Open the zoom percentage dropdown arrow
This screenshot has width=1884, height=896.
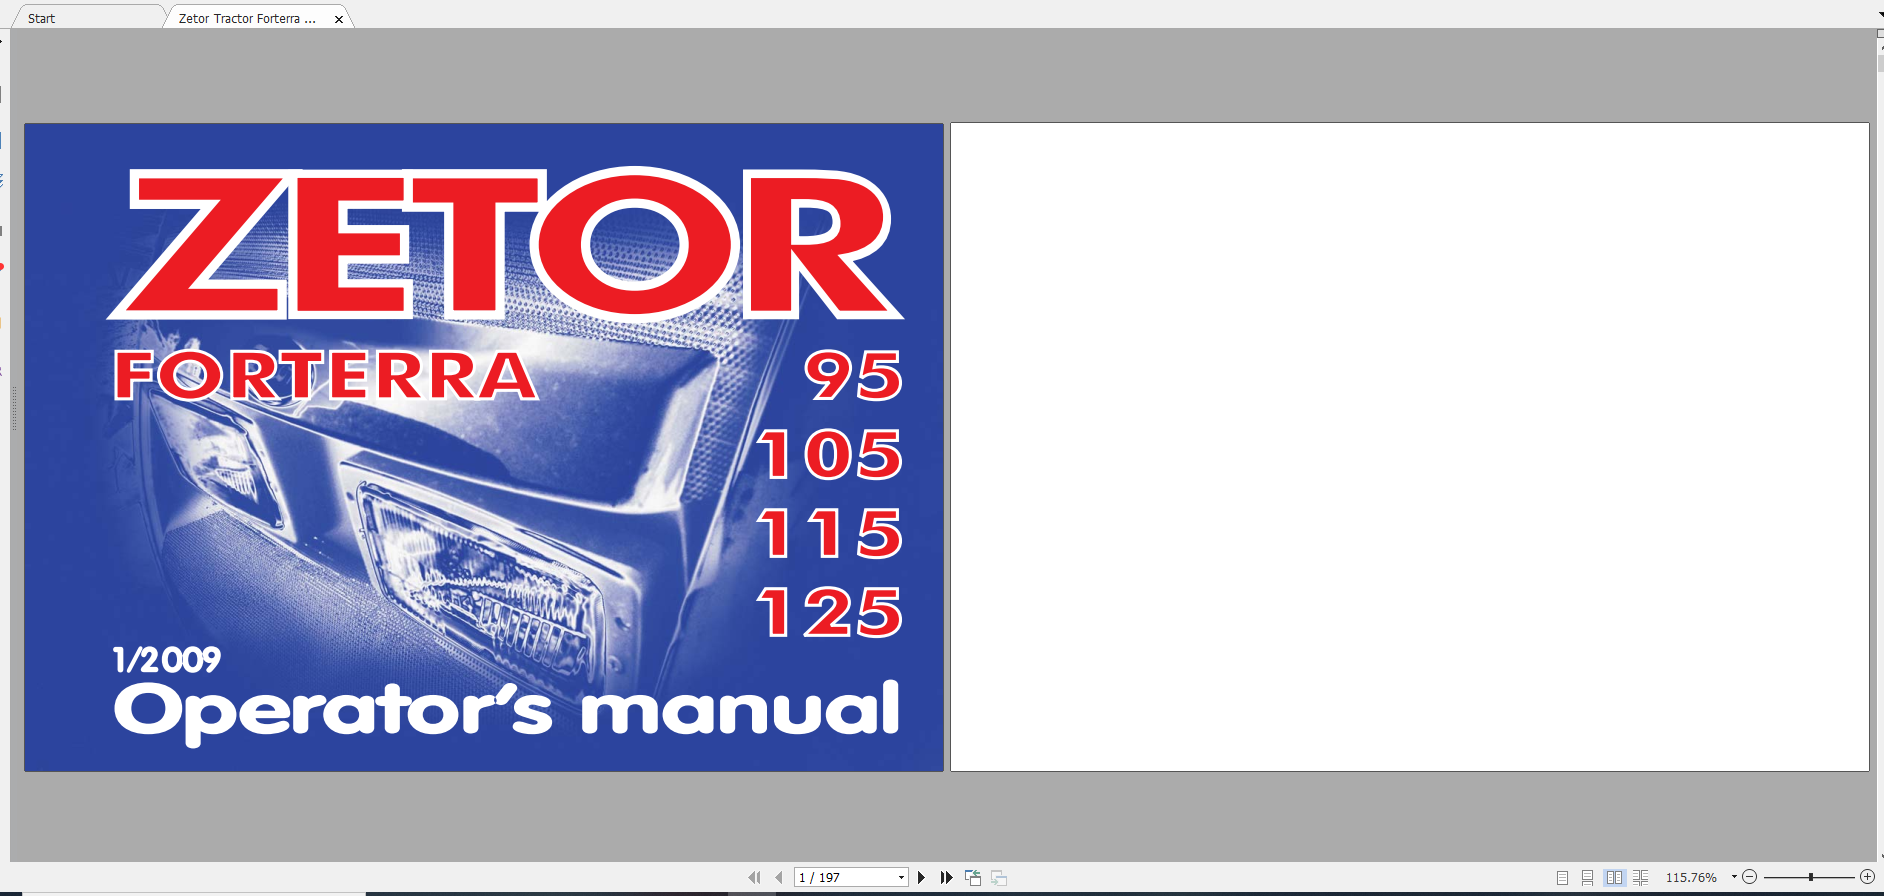(1734, 877)
